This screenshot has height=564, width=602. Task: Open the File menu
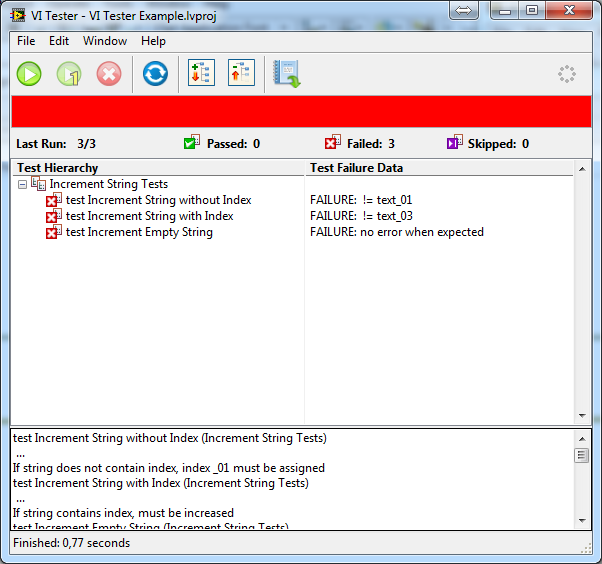pyautogui.click(x=26, y=41)
